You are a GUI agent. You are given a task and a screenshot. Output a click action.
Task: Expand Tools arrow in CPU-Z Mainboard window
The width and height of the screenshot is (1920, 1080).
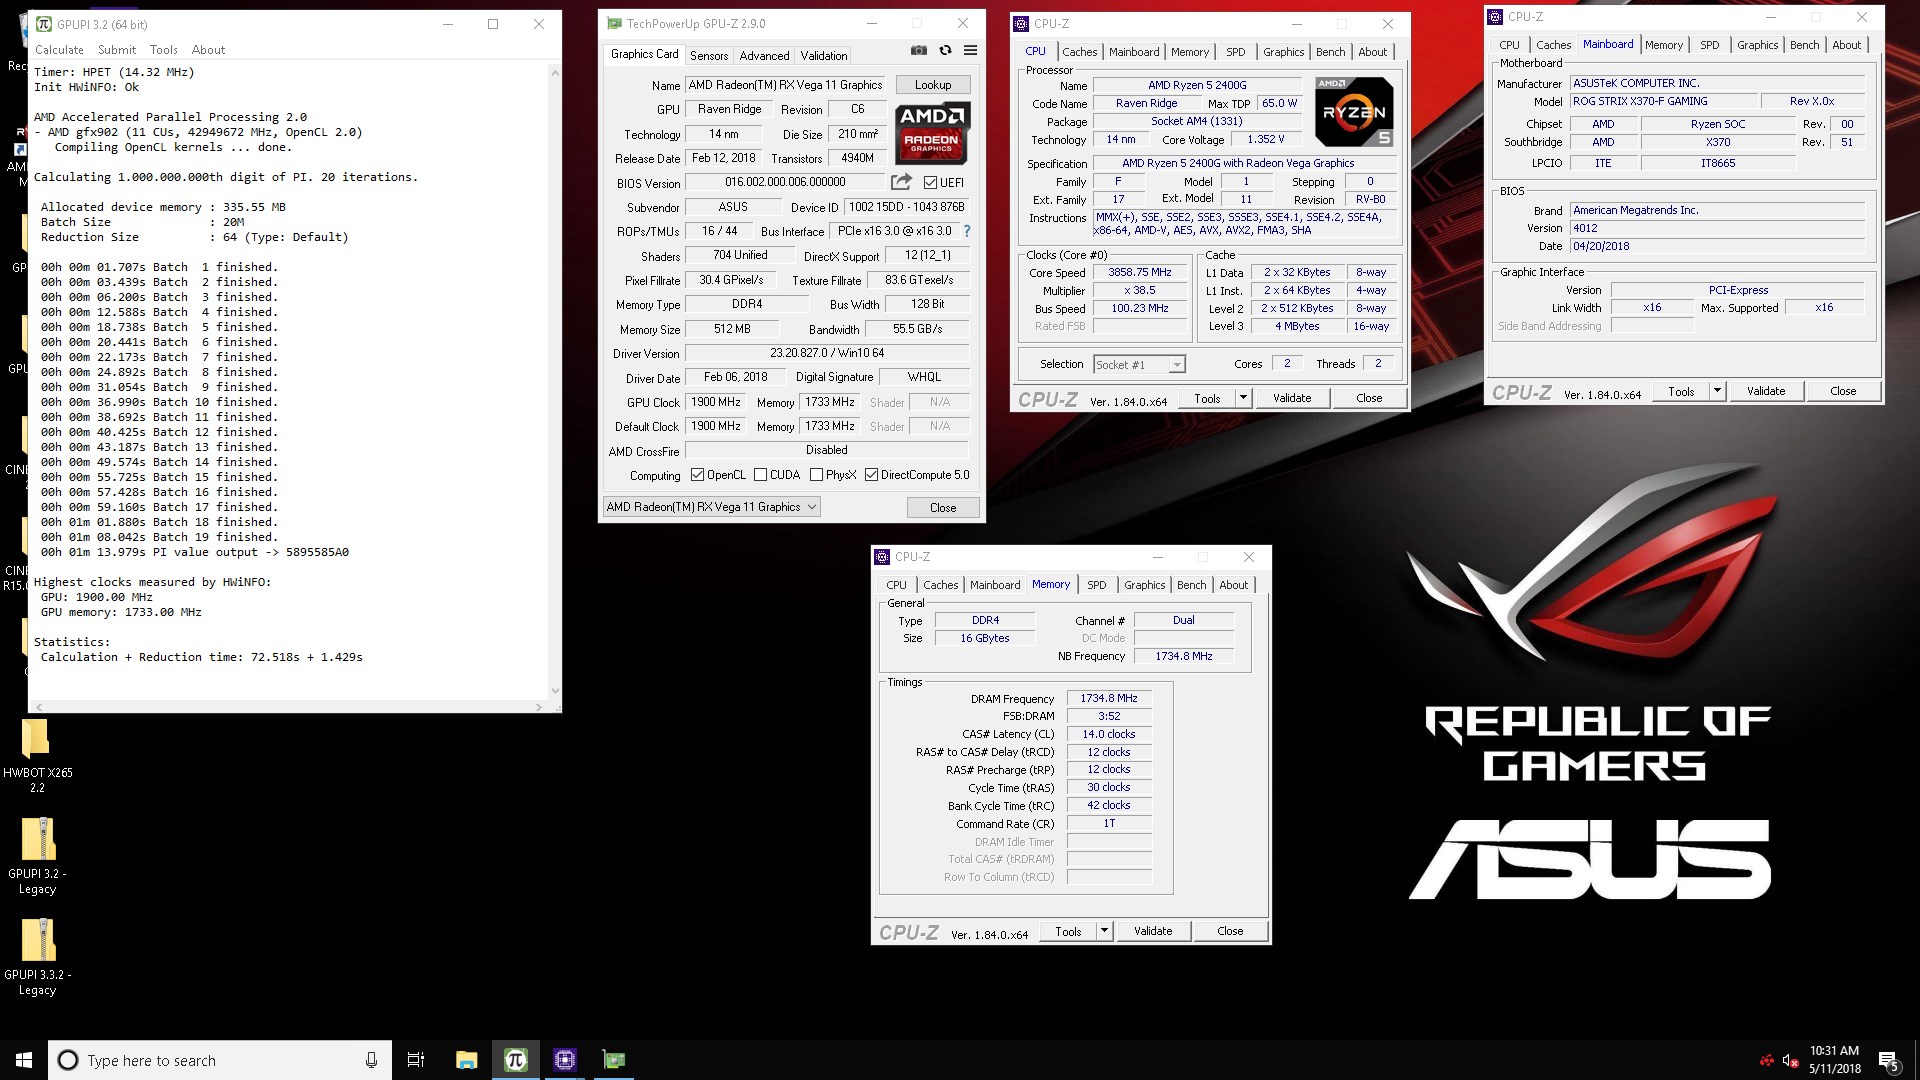pos(1717,391)
